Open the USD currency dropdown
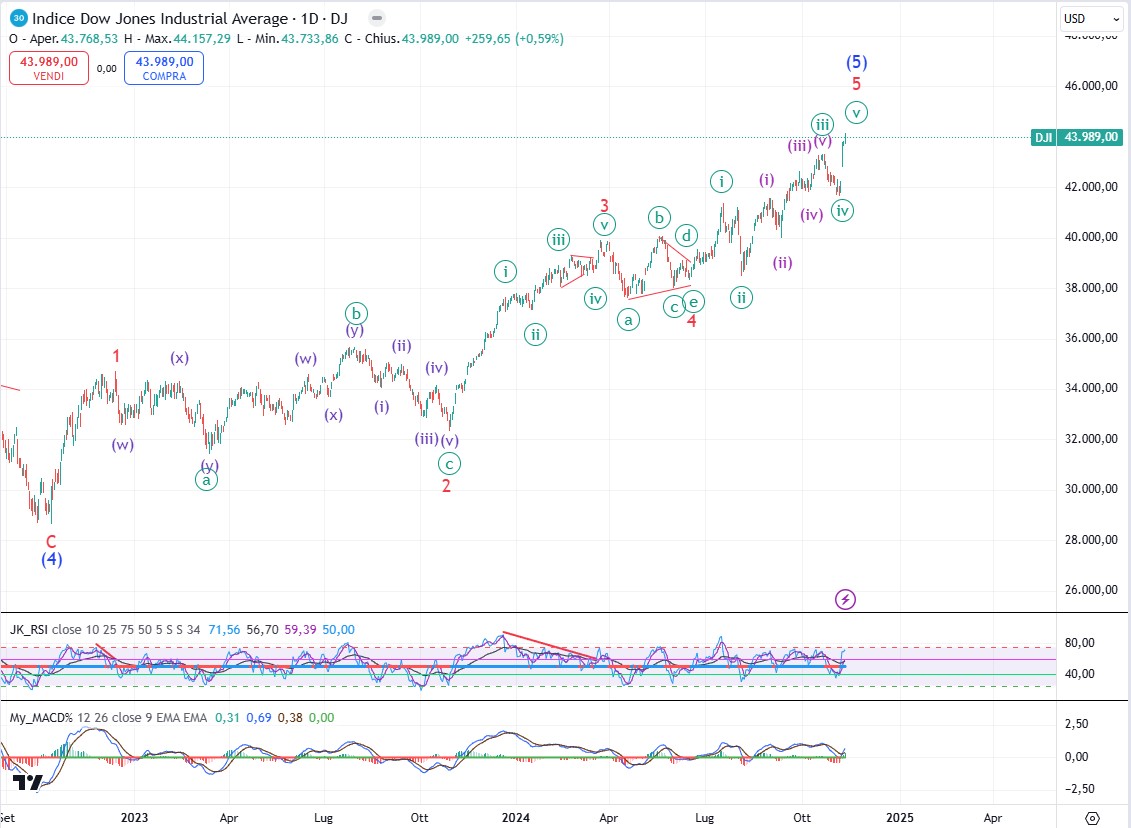This screenshot has height=828, width=1131. 1092,19
